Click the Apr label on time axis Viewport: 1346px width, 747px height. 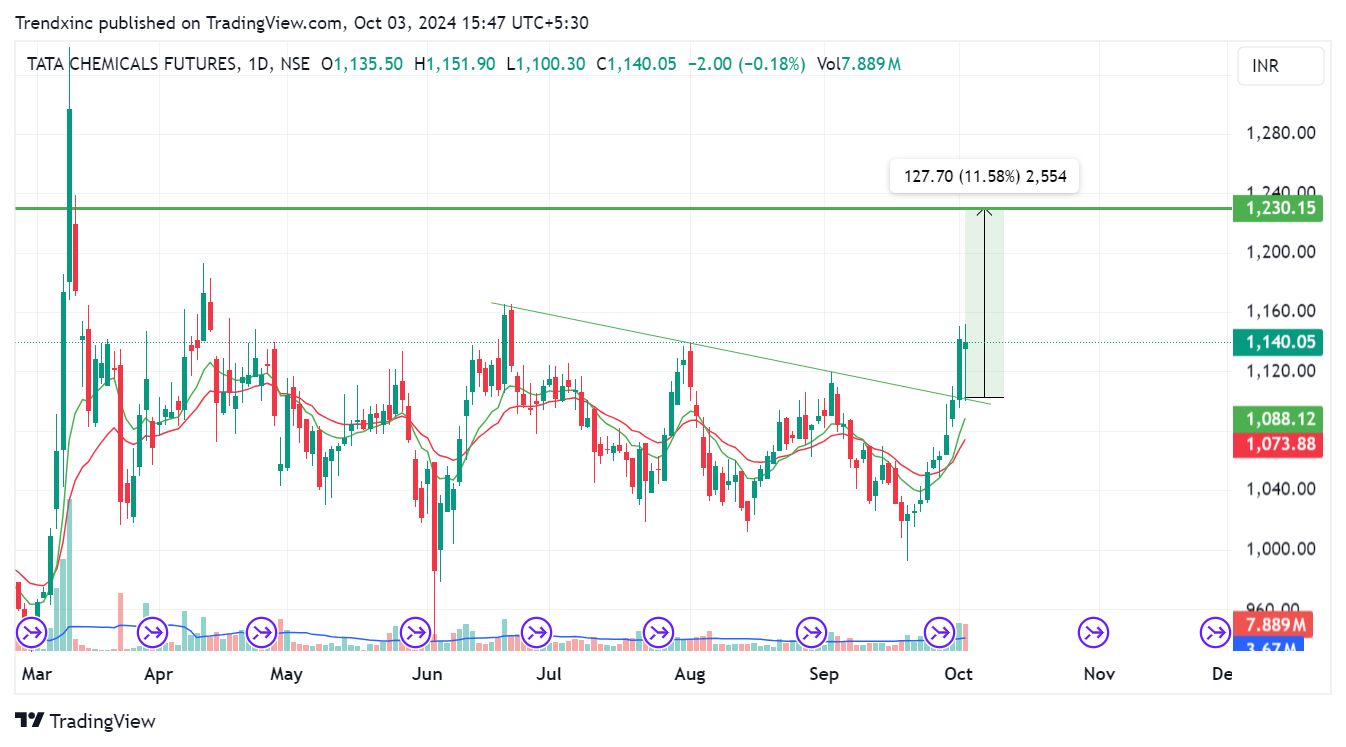point(159,674)
